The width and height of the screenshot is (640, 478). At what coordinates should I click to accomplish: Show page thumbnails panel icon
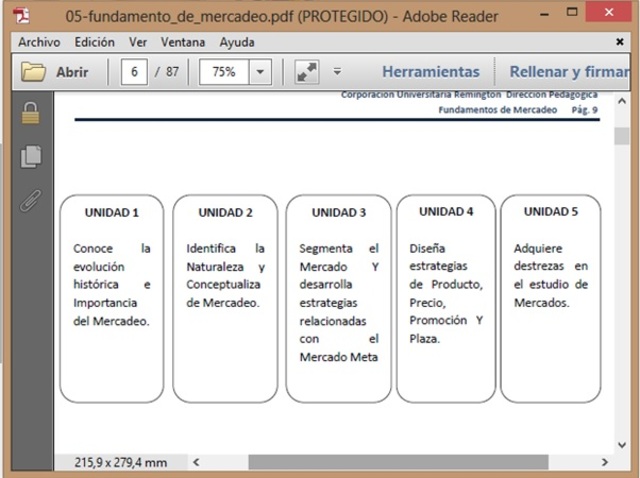click(31, 156)
